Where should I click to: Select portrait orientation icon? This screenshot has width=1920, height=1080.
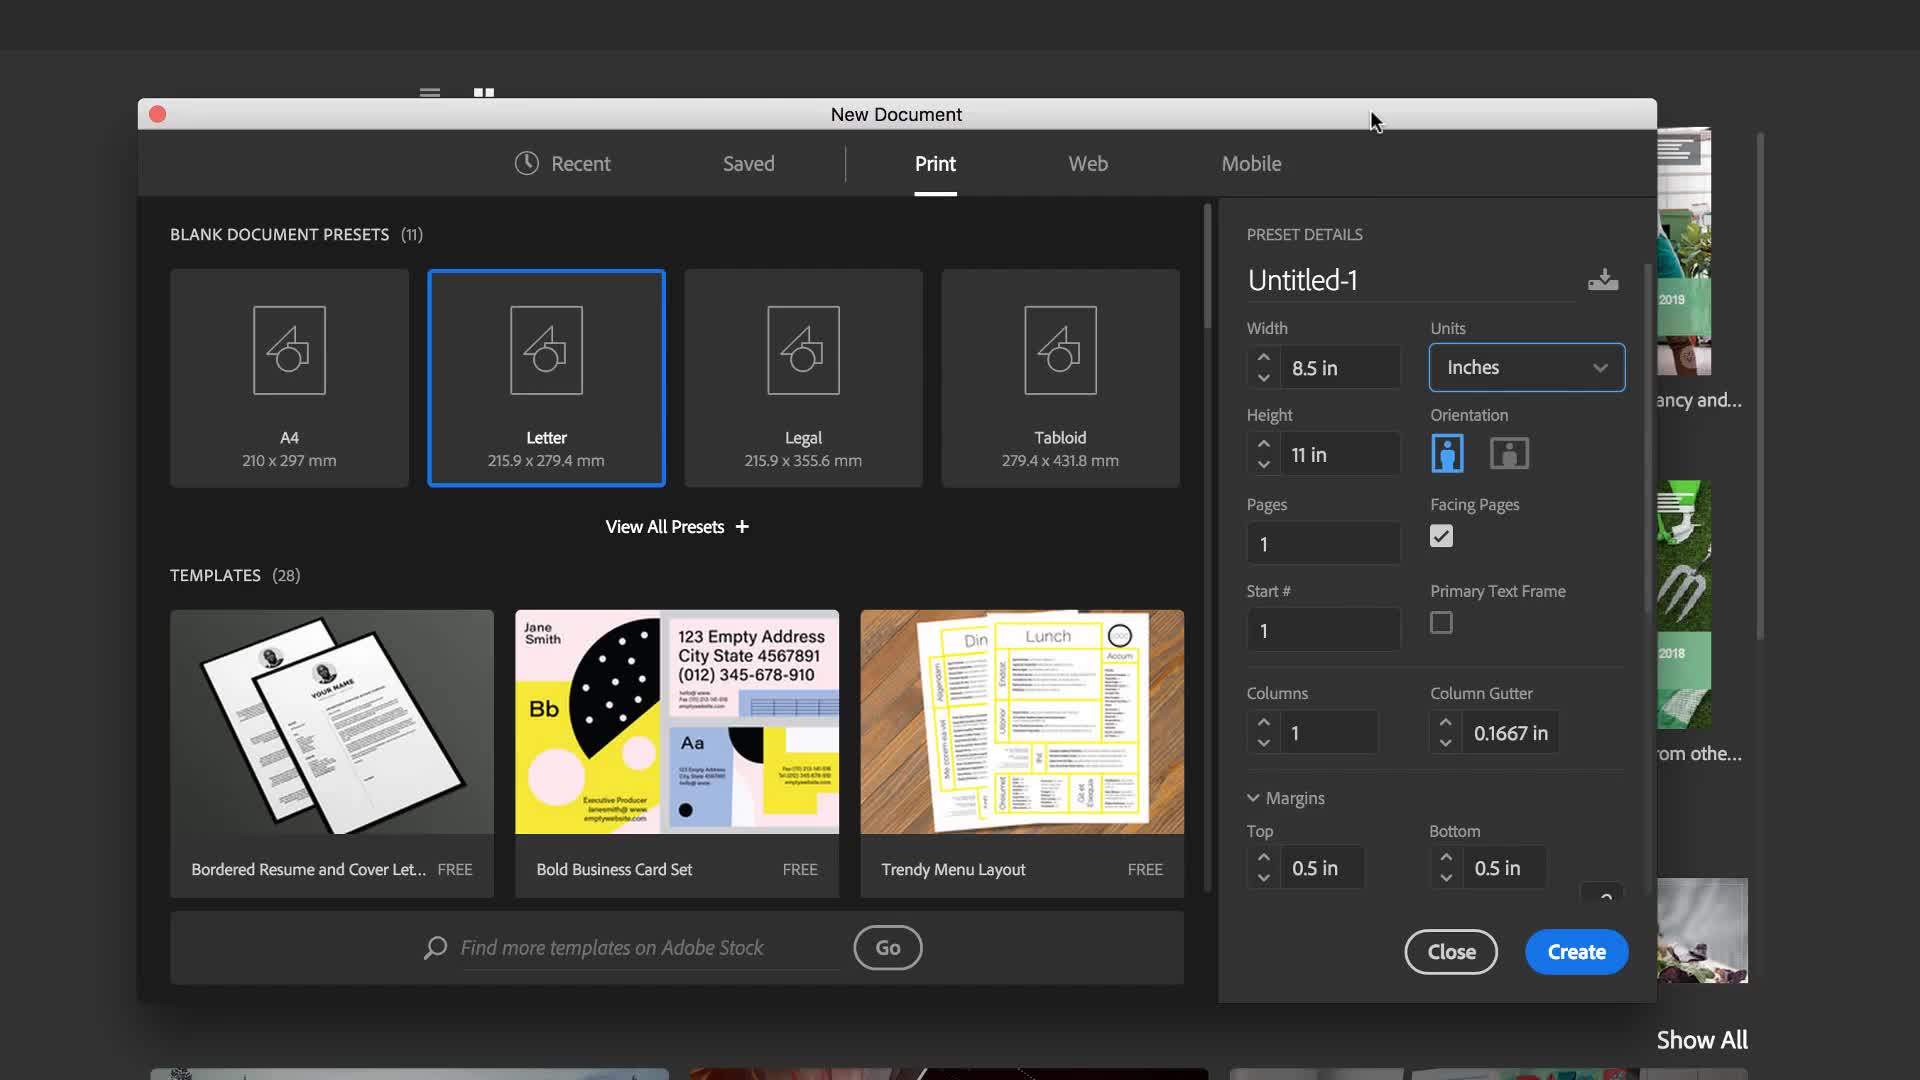click(1447, 453)
